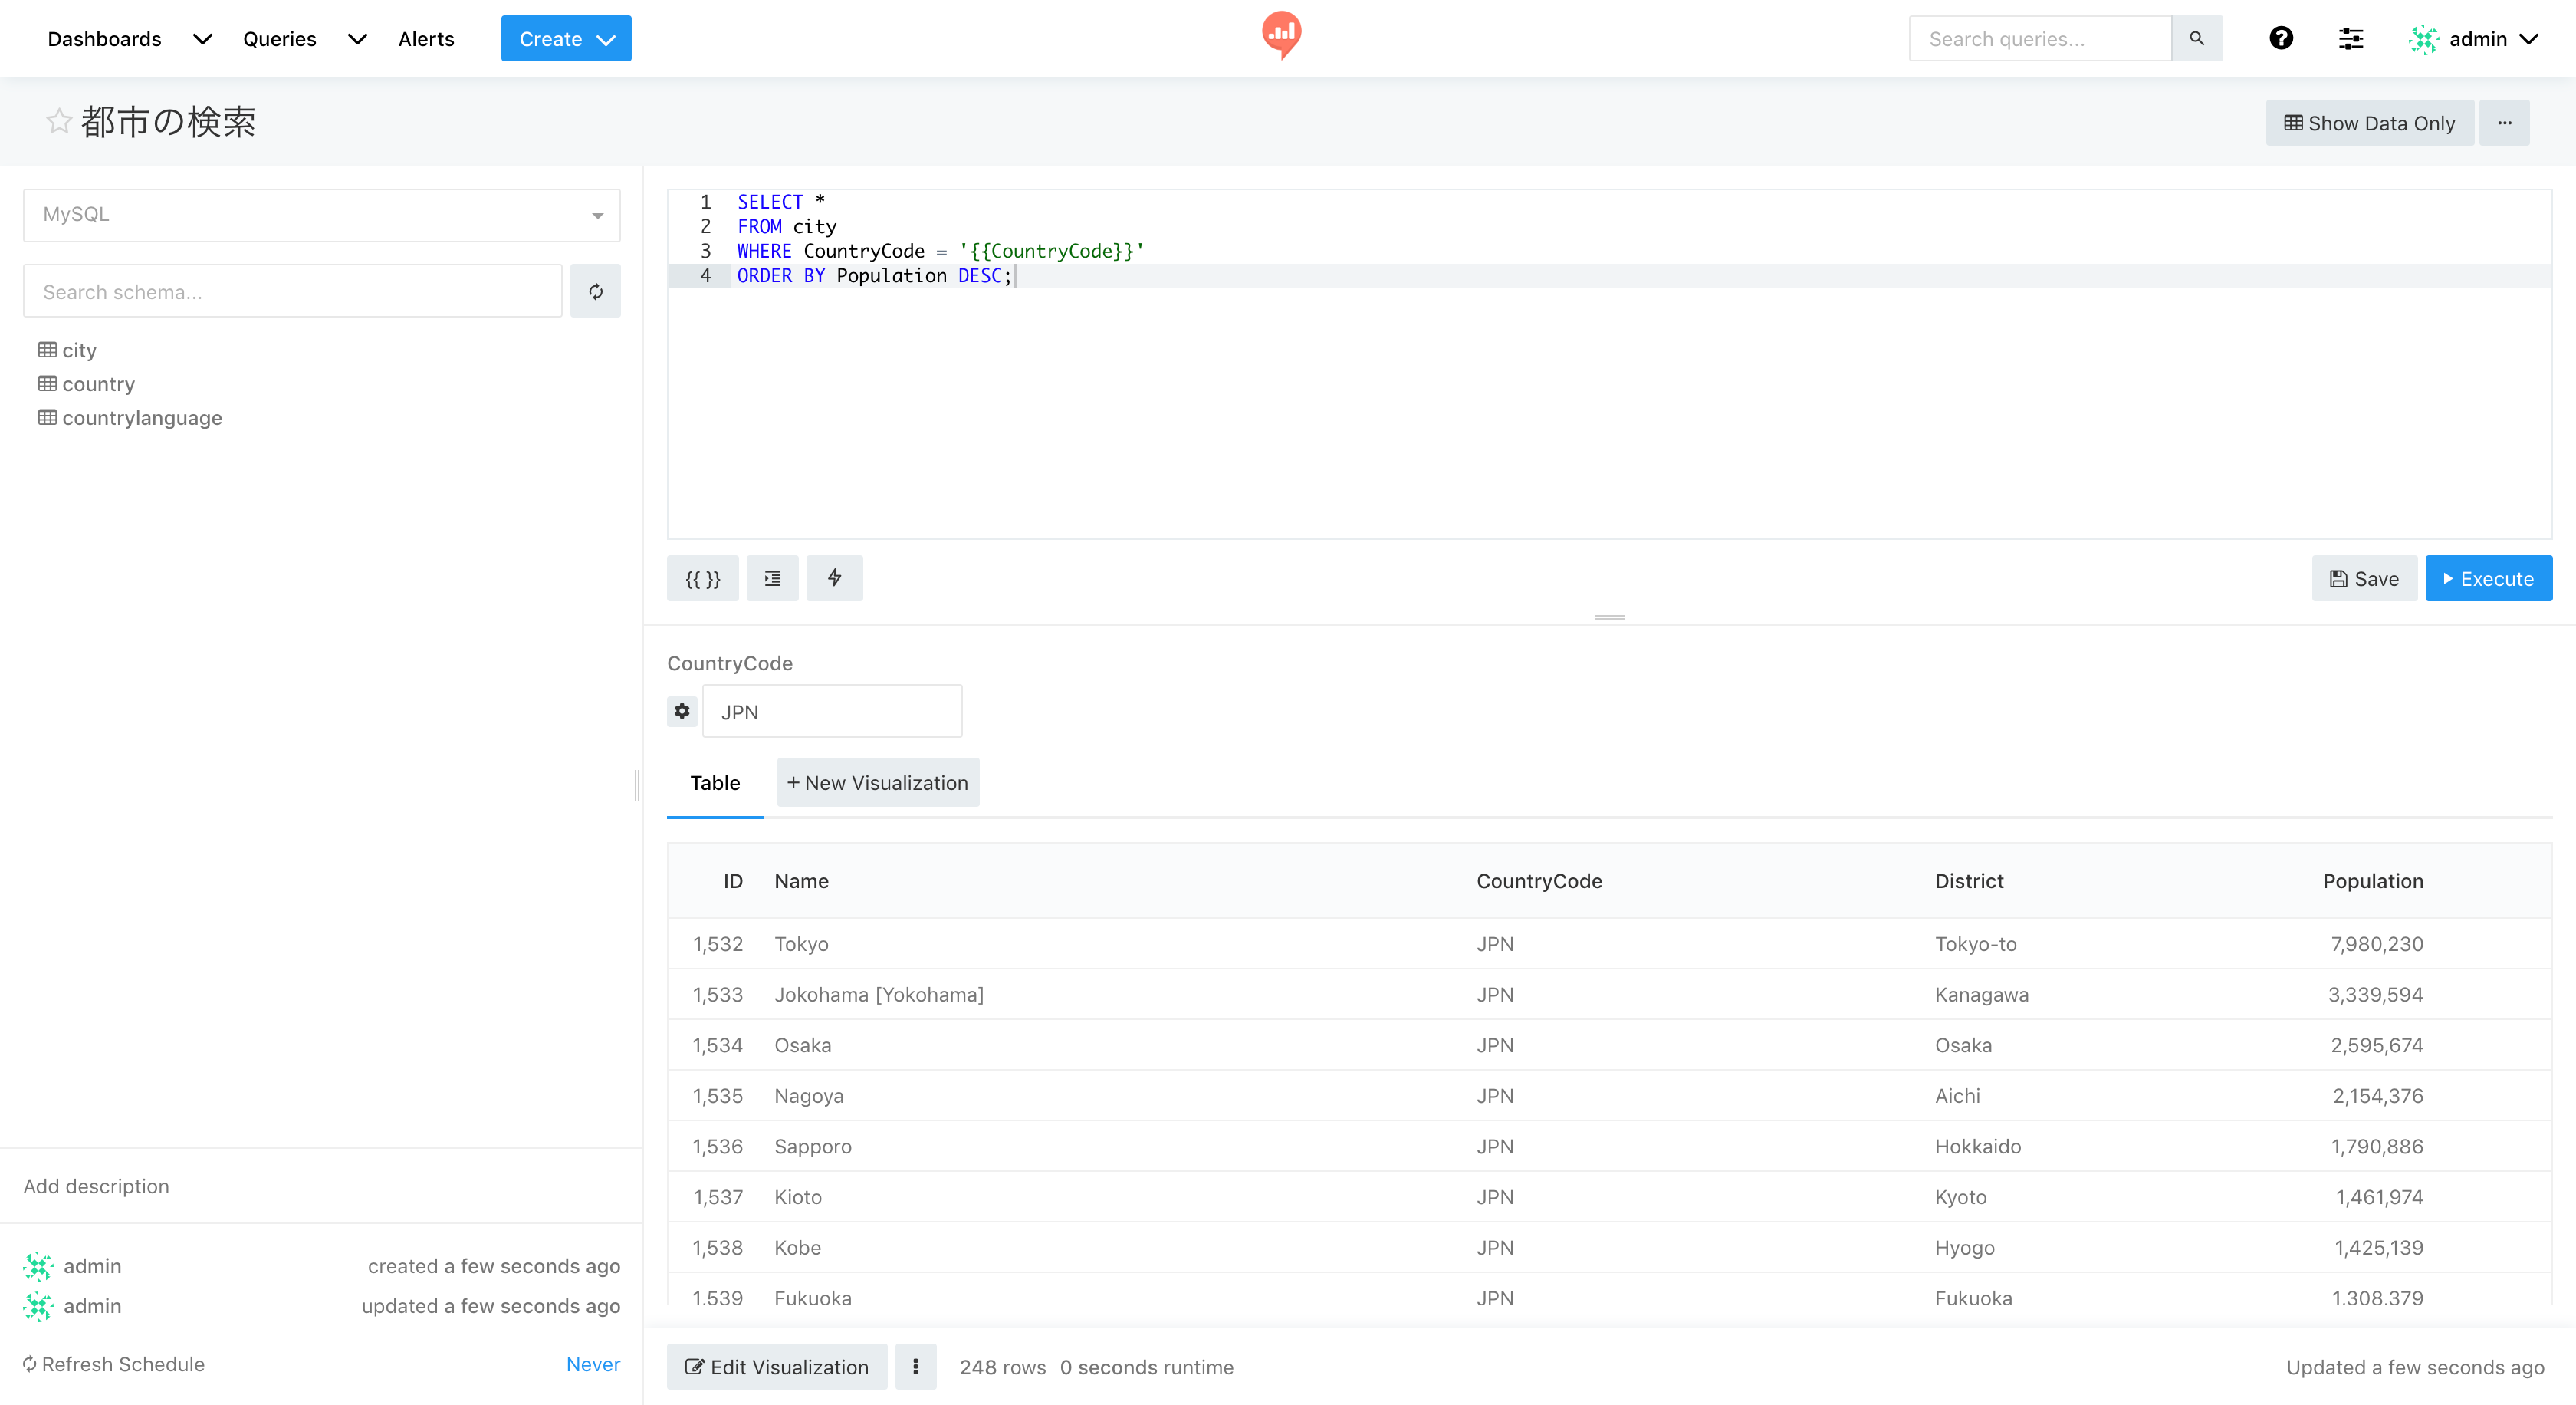Click the search magnifier icon
This screenshot has height=1405, width=2576.
coord(2196,39)
